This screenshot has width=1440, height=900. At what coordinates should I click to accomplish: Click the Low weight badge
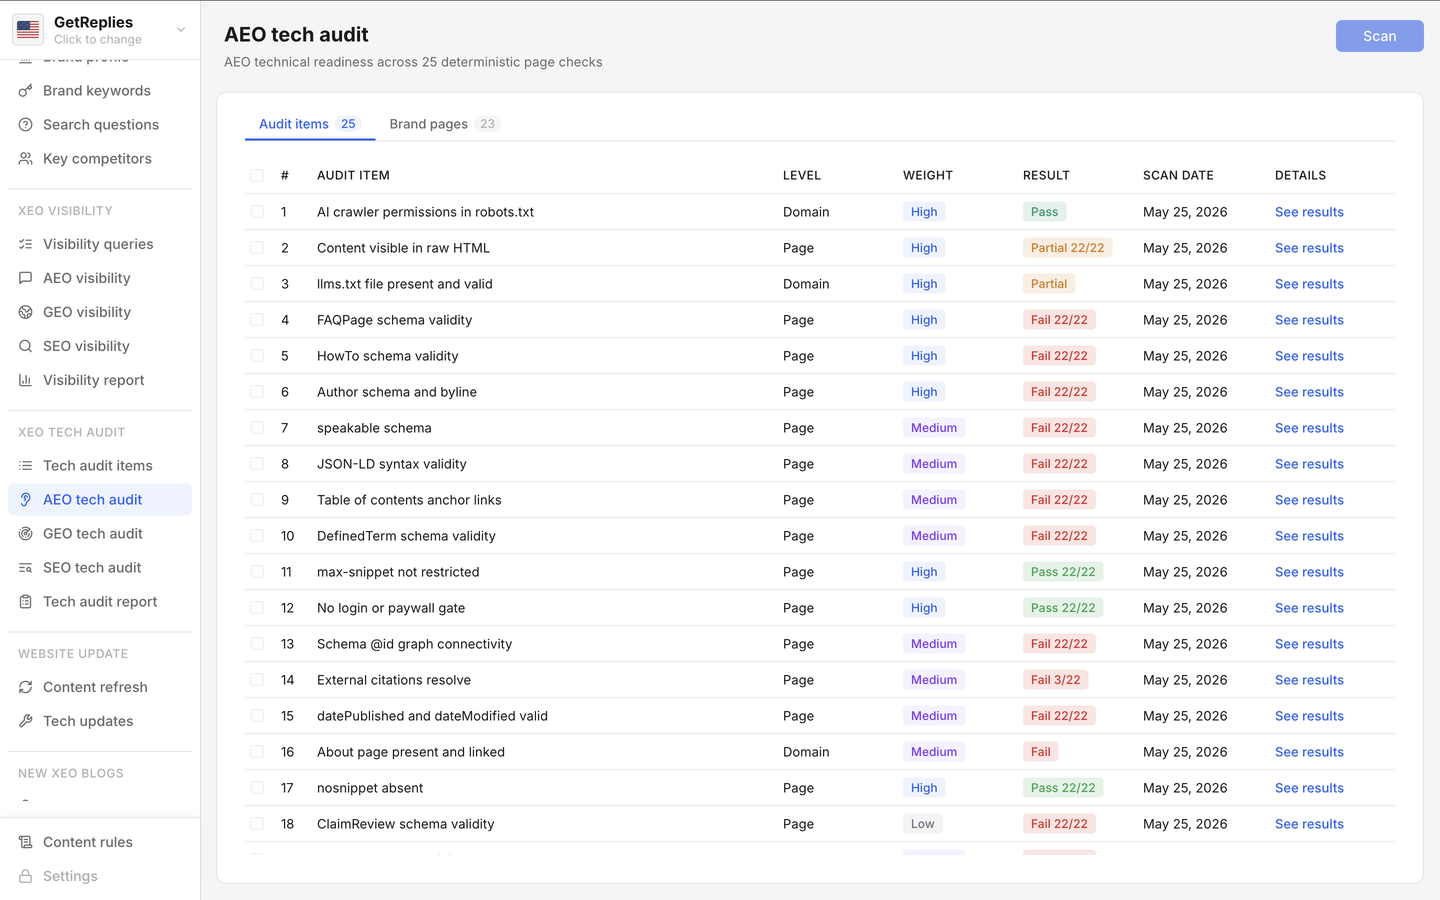[922, 824]
